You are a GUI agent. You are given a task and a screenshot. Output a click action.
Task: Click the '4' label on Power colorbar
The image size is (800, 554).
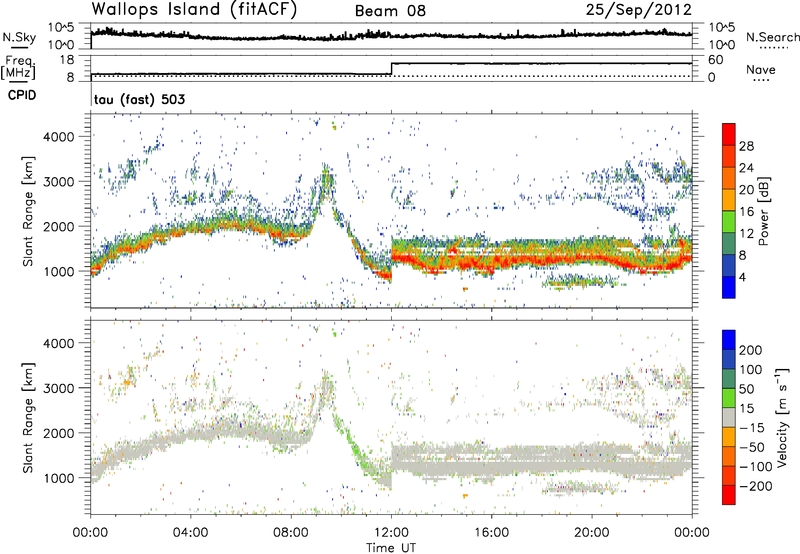pos(742,277)
